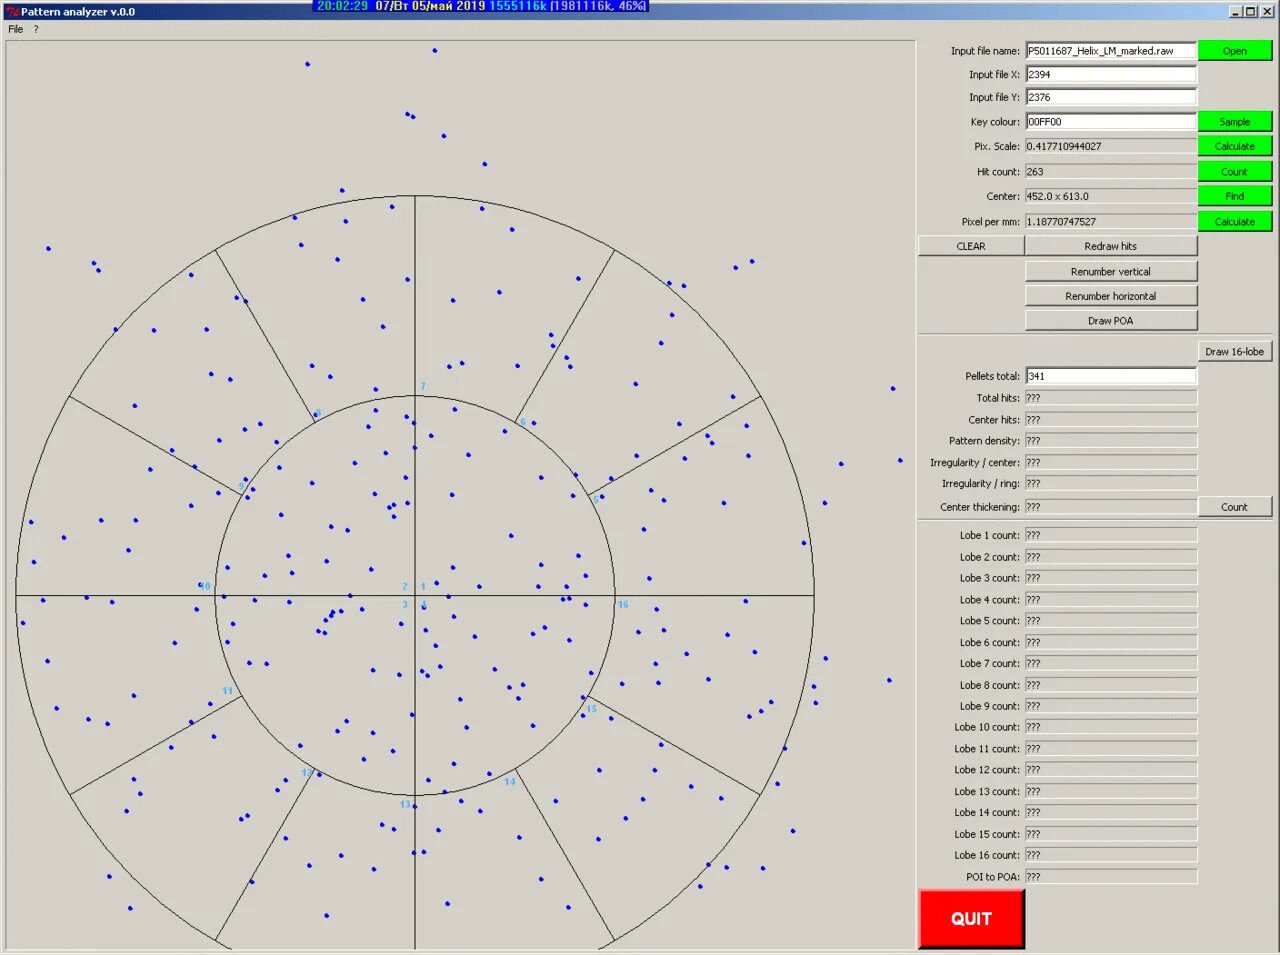1280x955 pixels.
Task: Click the Pixel per mm value
Action: [1111, 222]
